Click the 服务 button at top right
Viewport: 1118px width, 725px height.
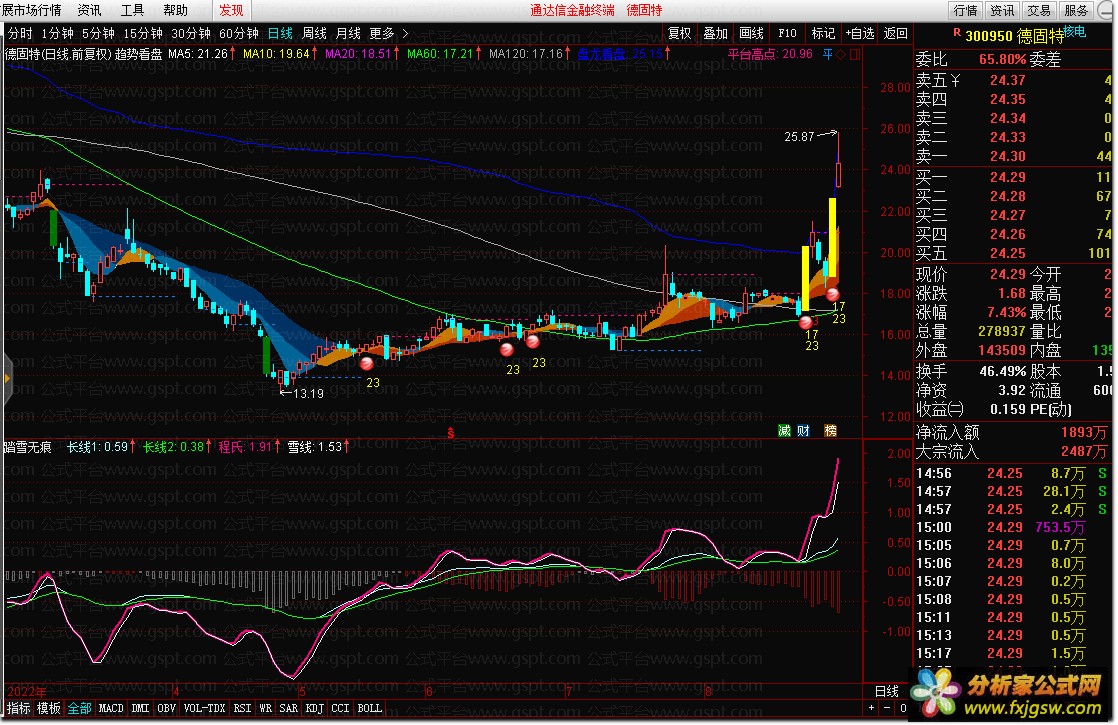(x=1076, y=11)
